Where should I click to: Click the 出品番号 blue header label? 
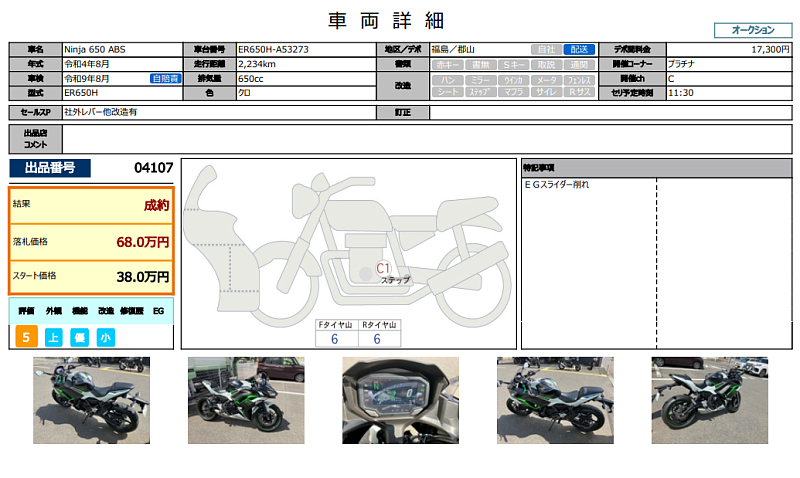point(50,168)
